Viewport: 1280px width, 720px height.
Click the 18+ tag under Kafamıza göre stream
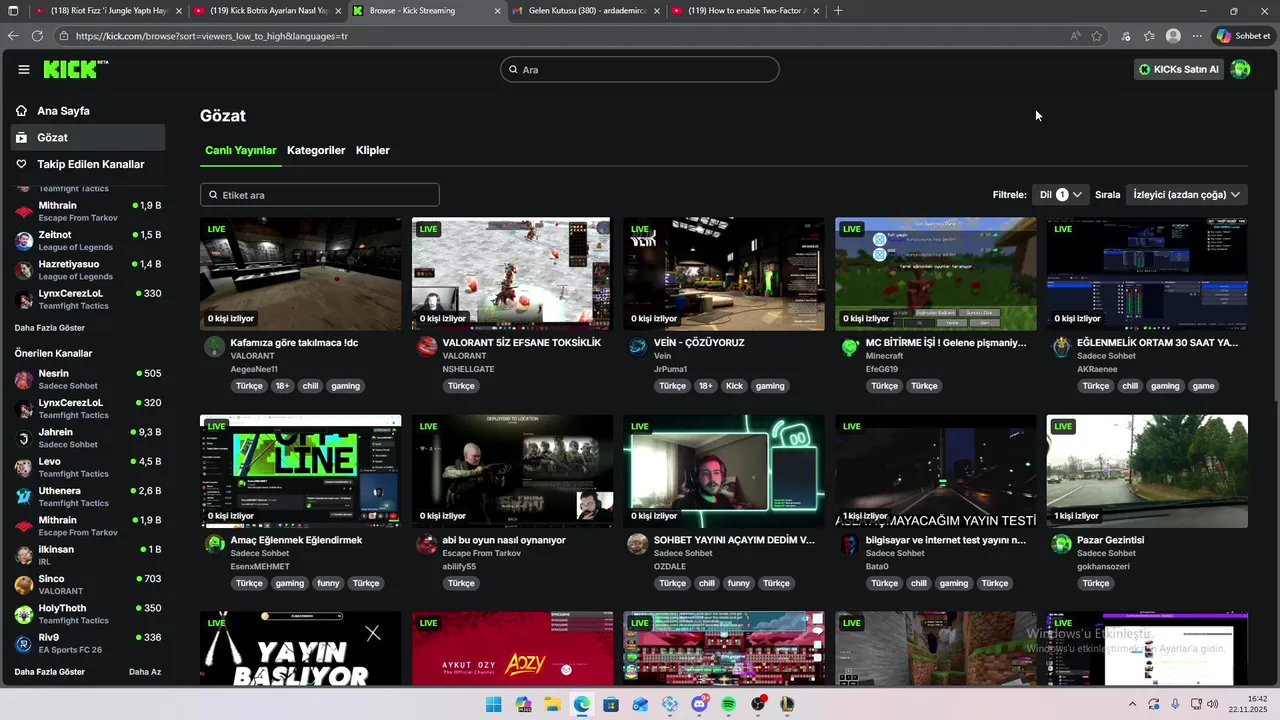282,386
